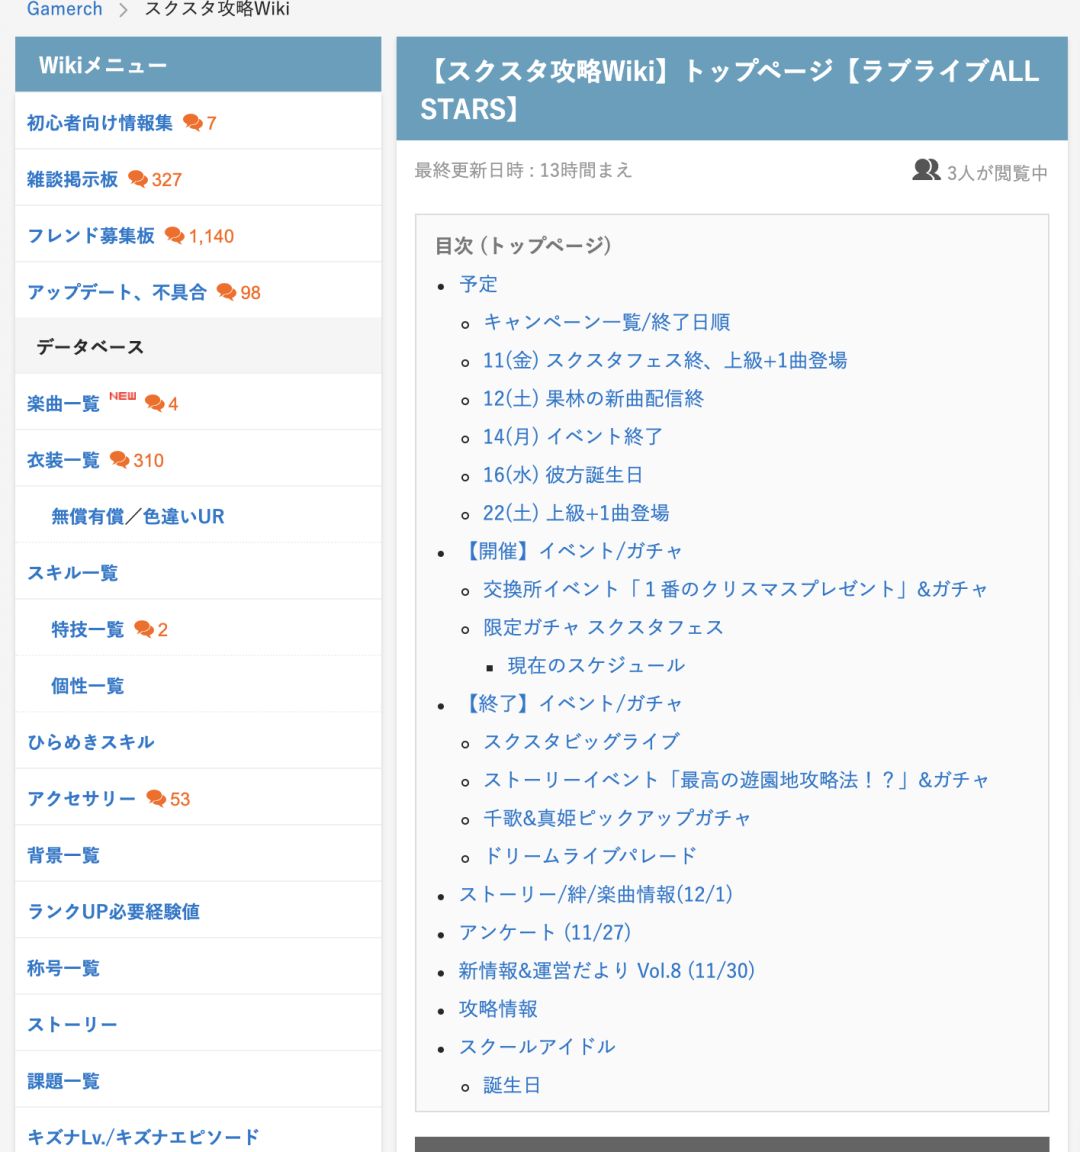Open 限定ガチャ スクスタフェス link
Screen dimensions: 1080x1152
point(603,627)
